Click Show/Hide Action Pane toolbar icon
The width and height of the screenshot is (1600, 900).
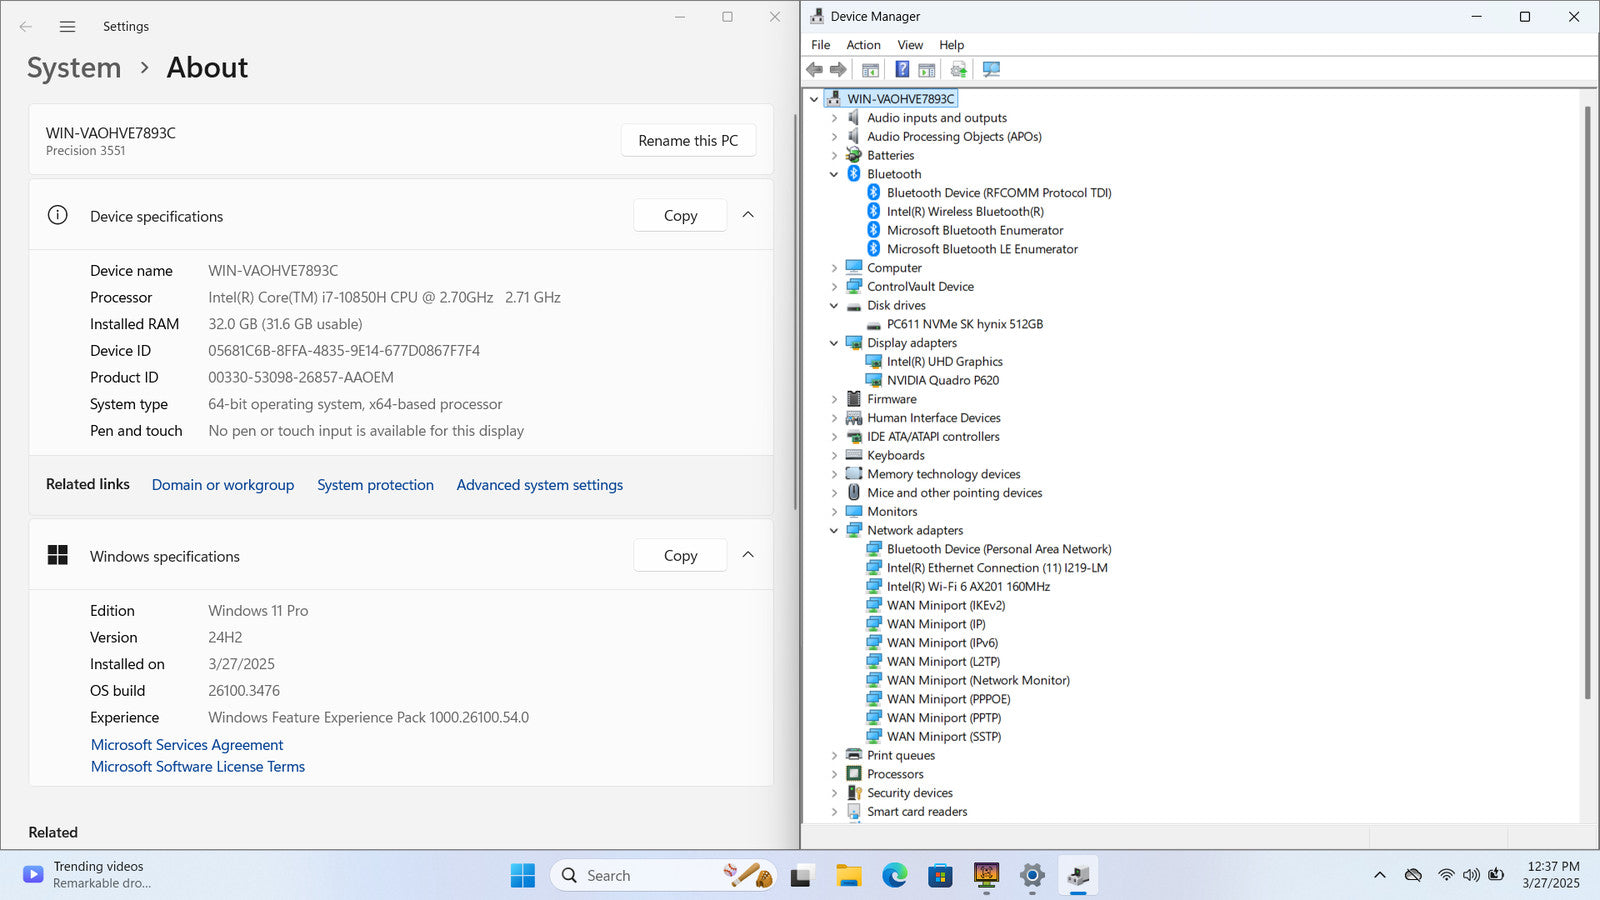click(927, 69)
